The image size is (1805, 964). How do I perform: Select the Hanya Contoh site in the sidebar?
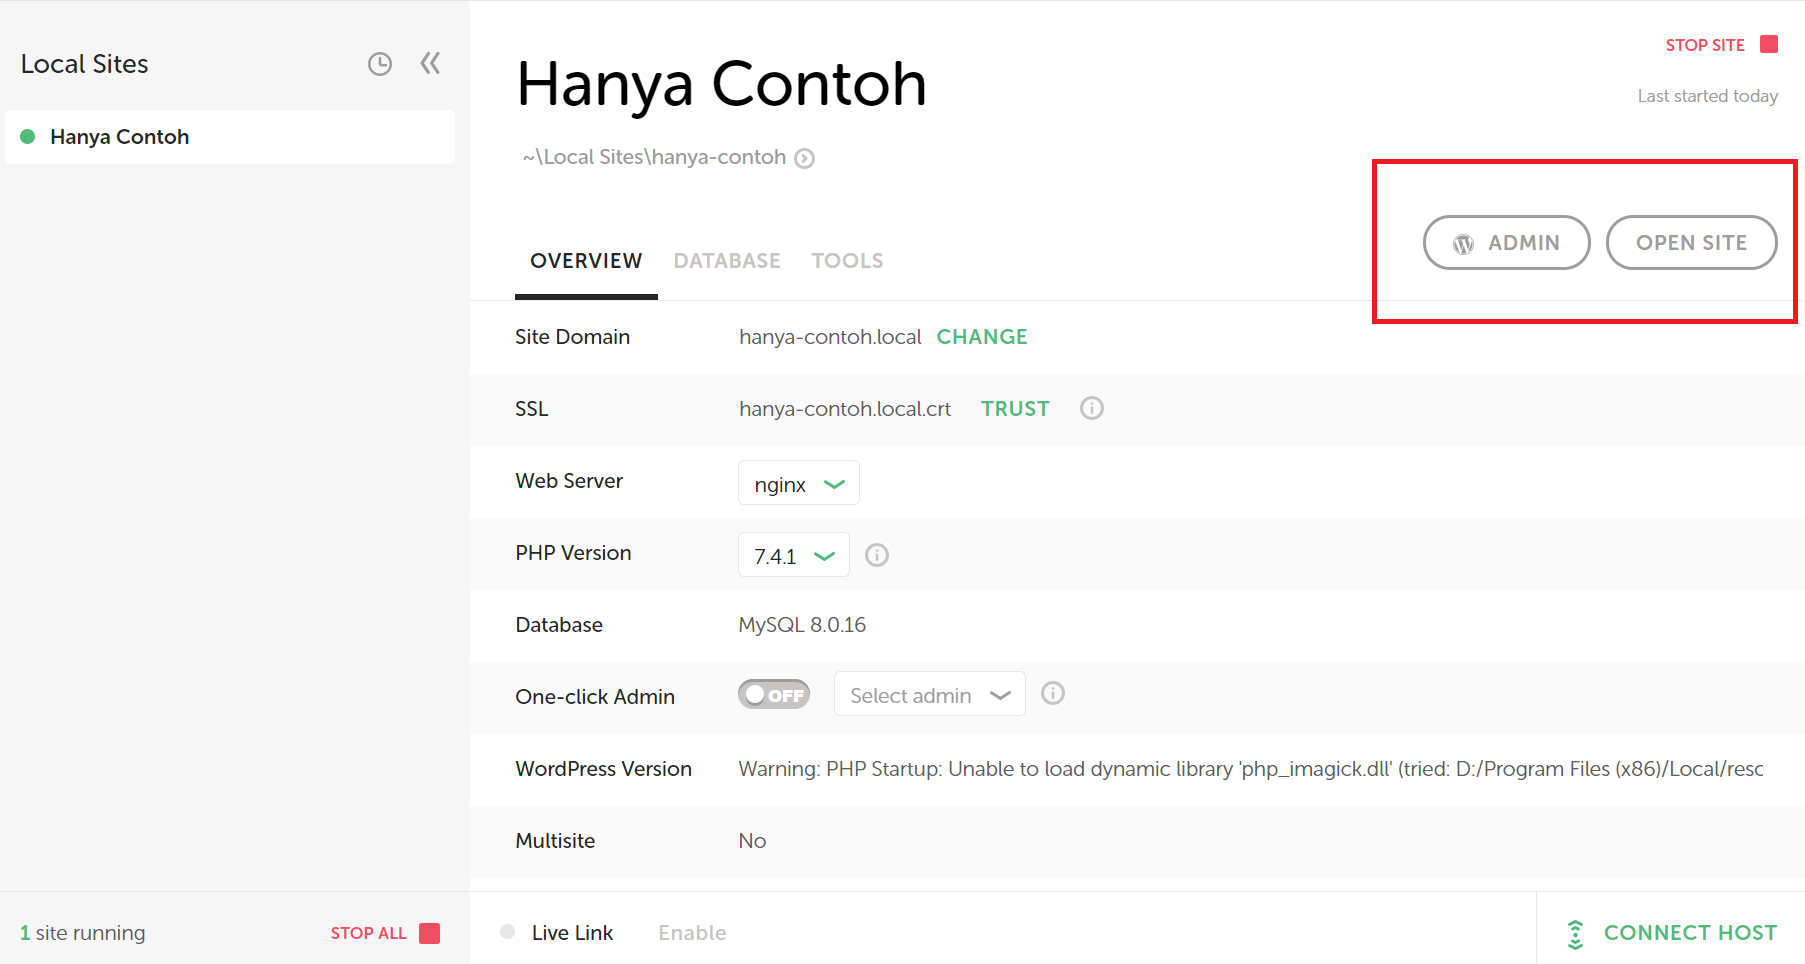(120, 136)
